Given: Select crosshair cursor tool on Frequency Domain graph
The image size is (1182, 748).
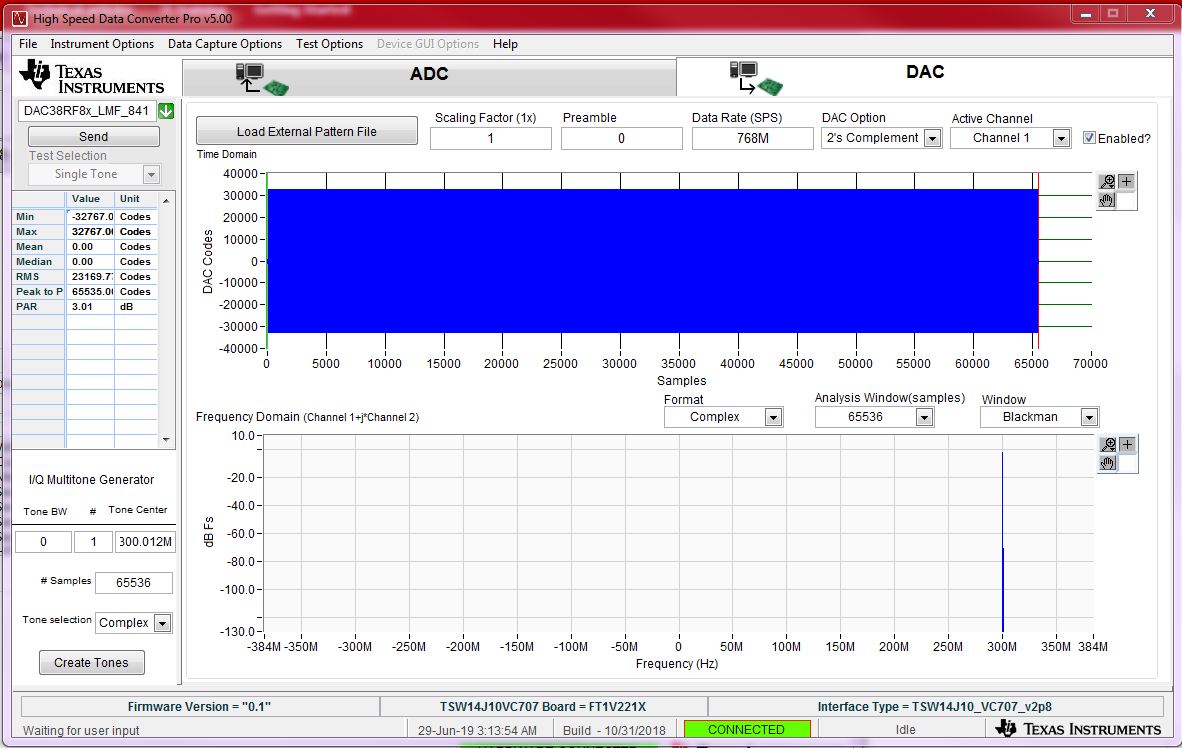Looking at the screenshot, I should (x=1126, y=445).
